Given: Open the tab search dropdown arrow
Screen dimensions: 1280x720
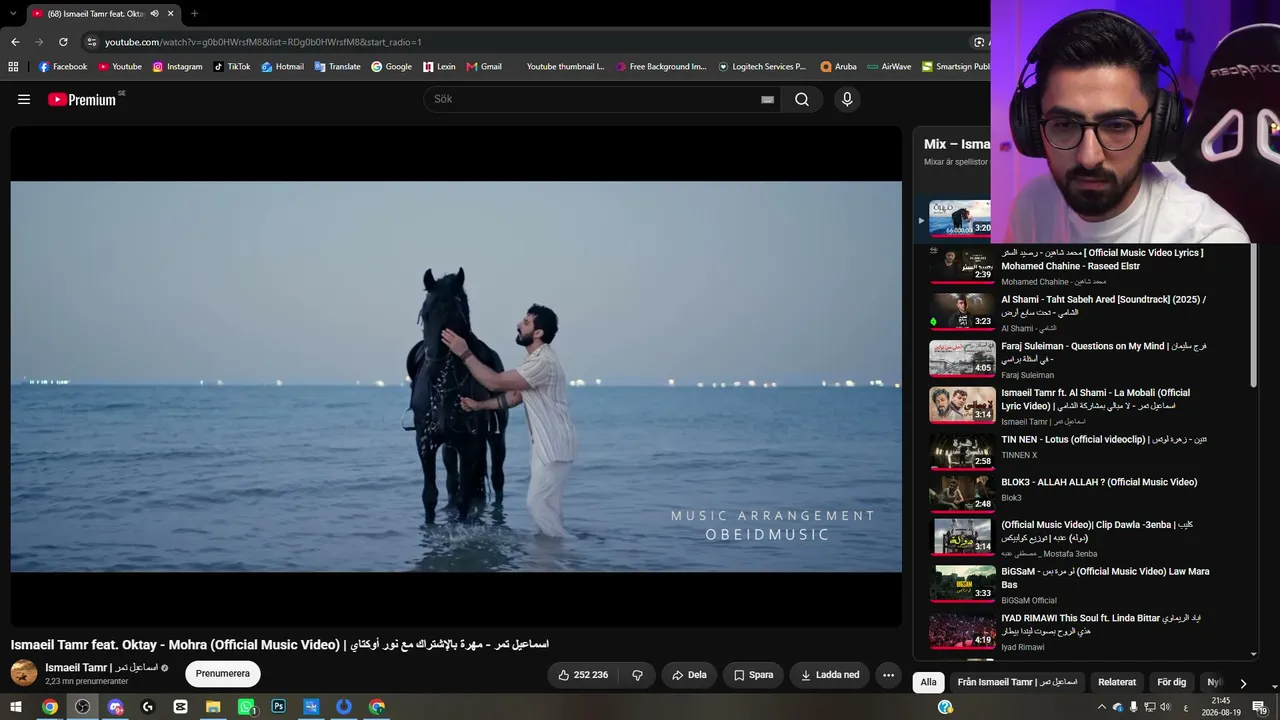Looking at the screenshot, I should [x=12, y=14].
